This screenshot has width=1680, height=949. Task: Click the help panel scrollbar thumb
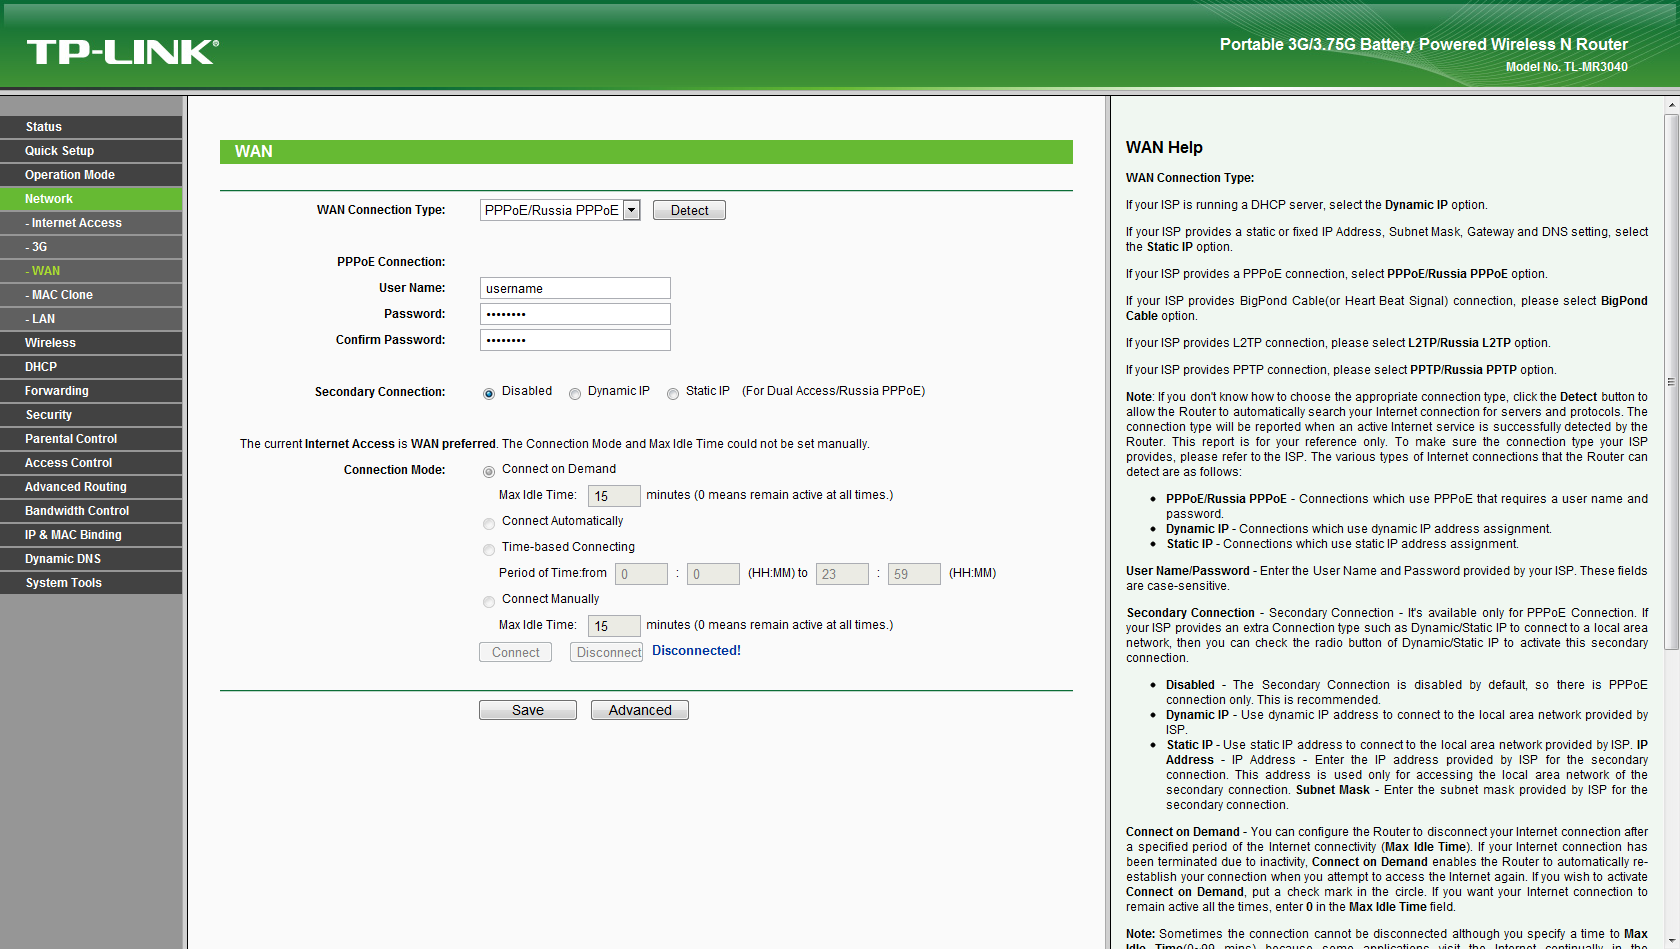(x=1671, y=382)
